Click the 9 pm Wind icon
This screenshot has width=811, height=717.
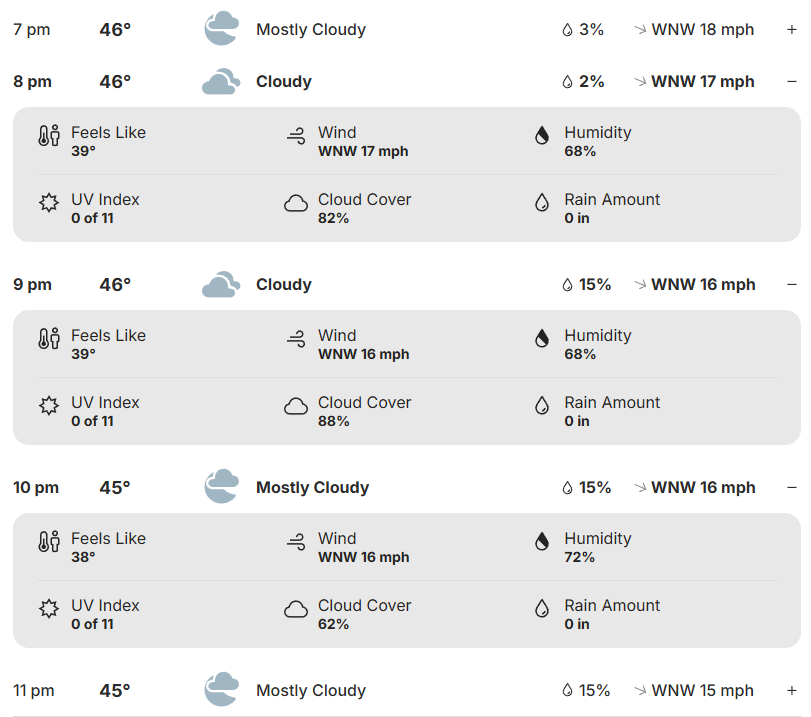296,340
